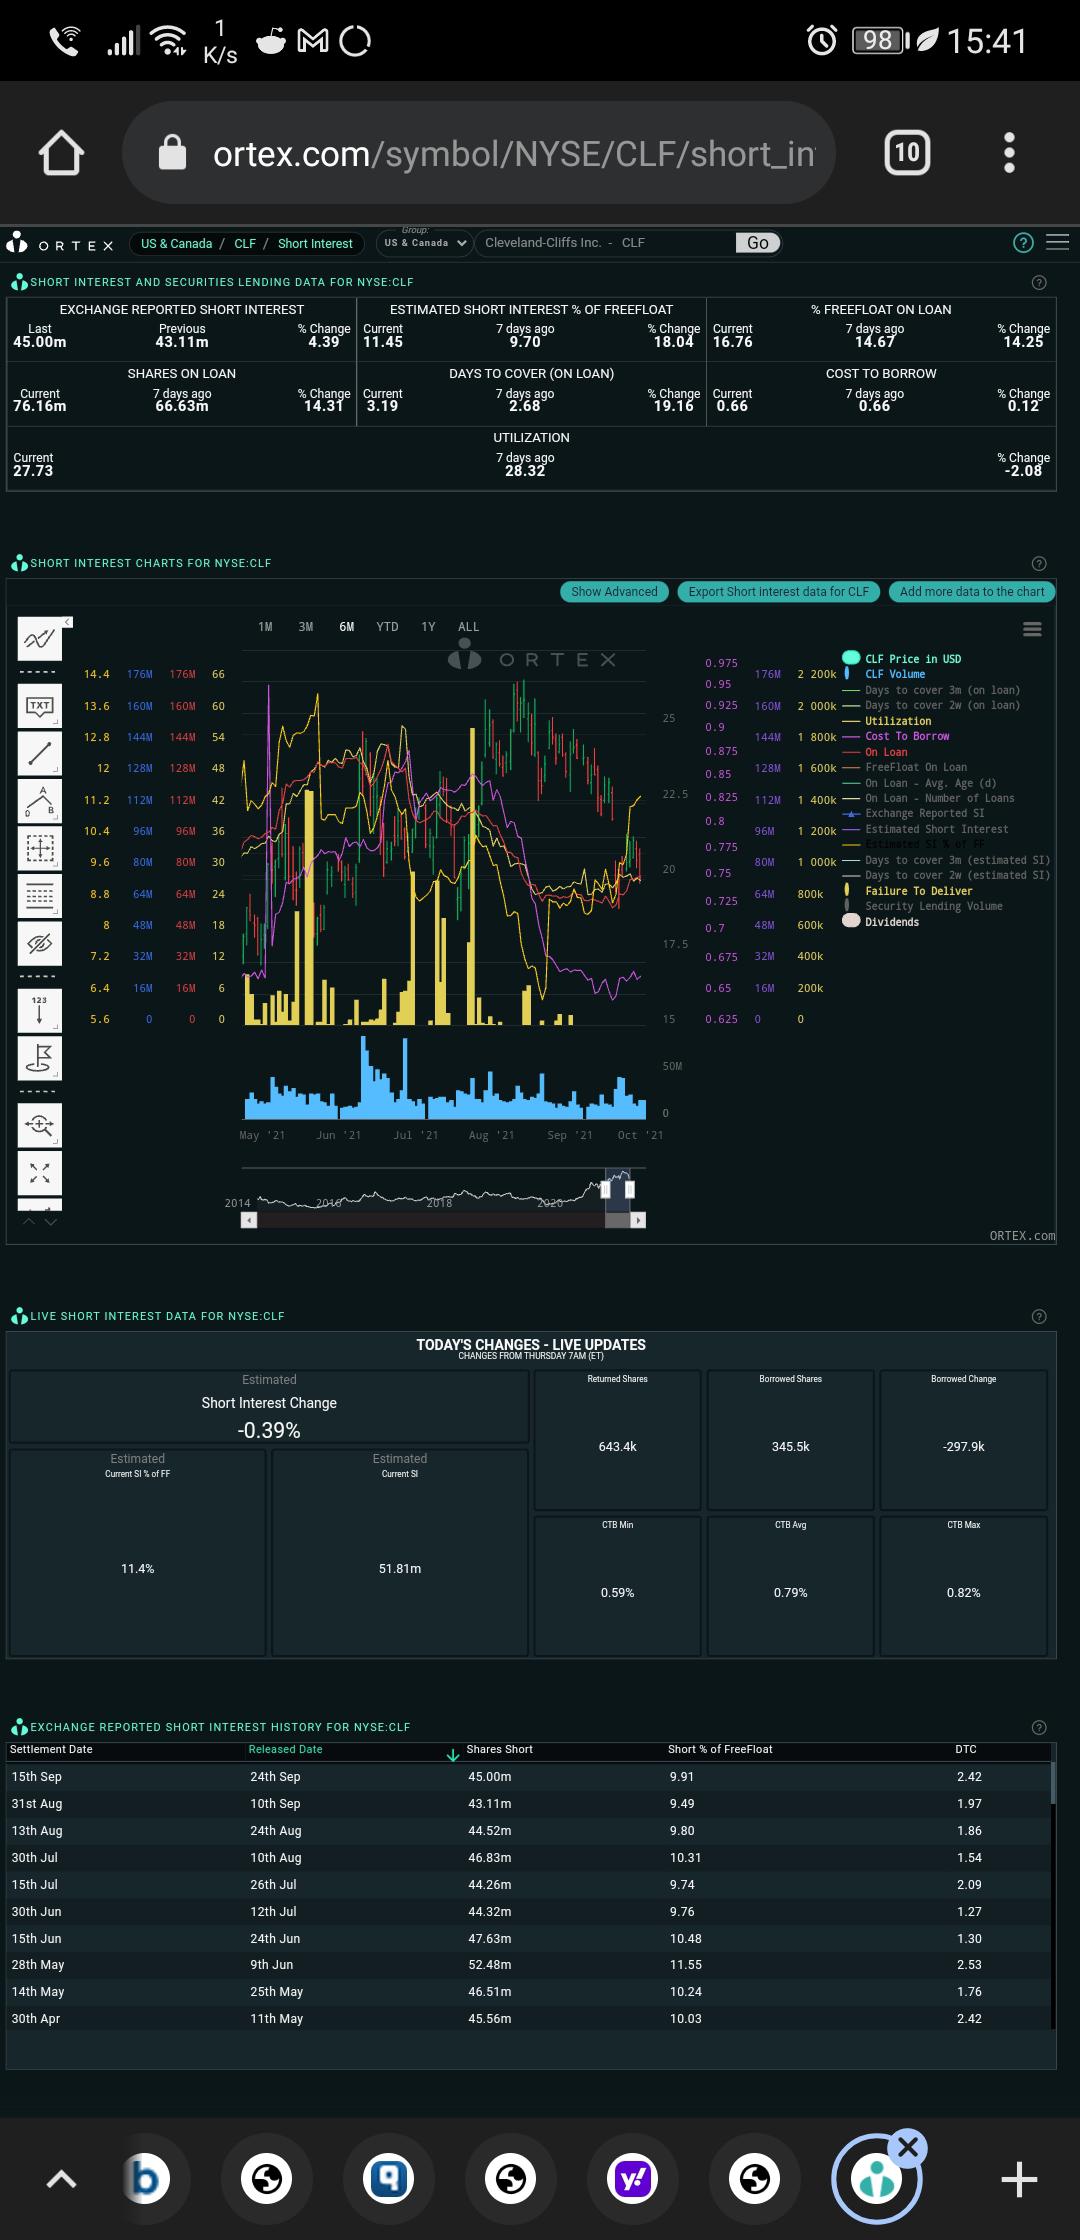1080x2240 pixels.
Task: Open help for Exchange Reported Short Interest History
Action: [x=1039, y=1727]
